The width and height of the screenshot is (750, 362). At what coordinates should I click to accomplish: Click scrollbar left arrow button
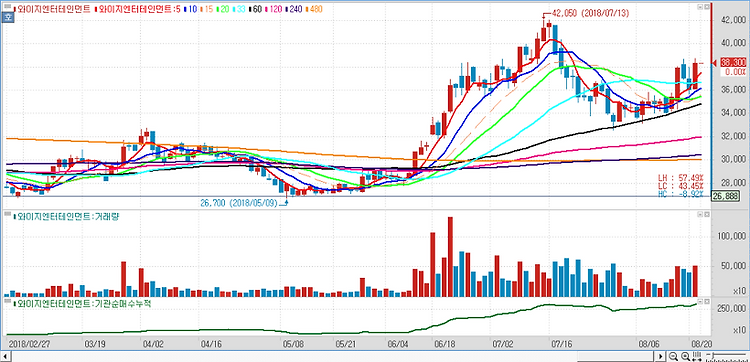pyautogui.click(x=5, y=356)
